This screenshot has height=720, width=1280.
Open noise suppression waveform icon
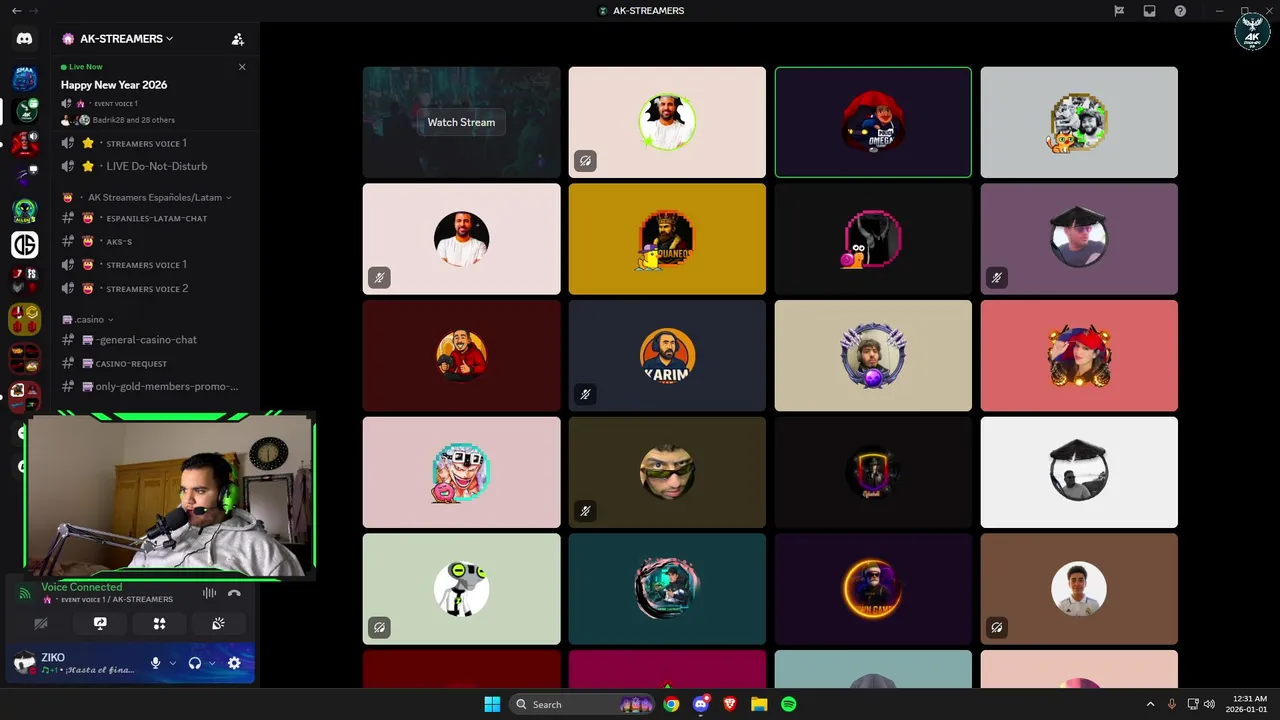[x=209, y=593]
